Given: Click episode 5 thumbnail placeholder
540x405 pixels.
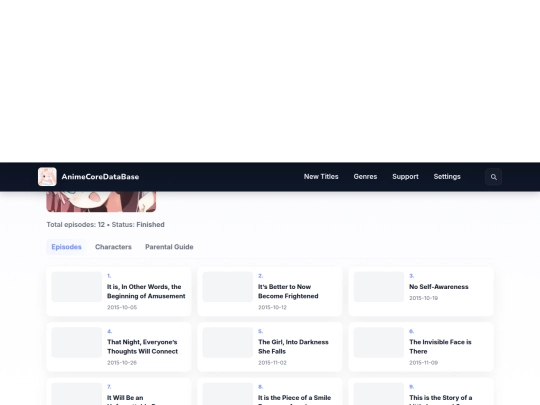Looking at the screenshot, I should (228, 342).
